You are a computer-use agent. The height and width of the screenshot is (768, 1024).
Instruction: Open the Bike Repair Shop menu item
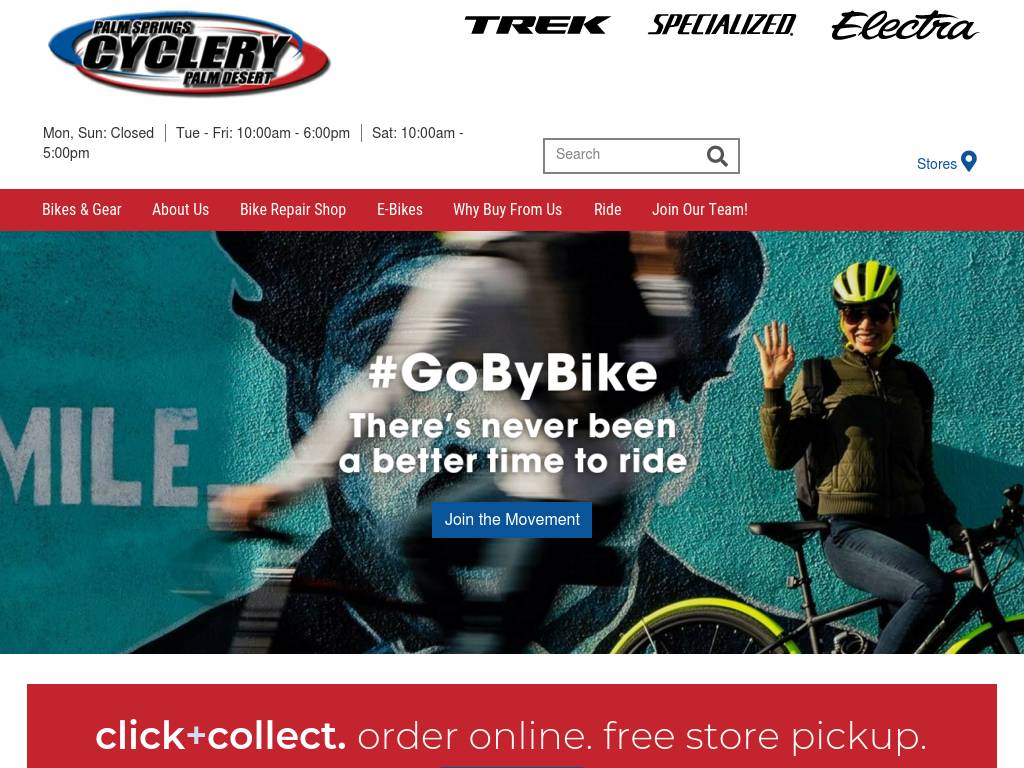pyautogui.click(x=293, y=210)
